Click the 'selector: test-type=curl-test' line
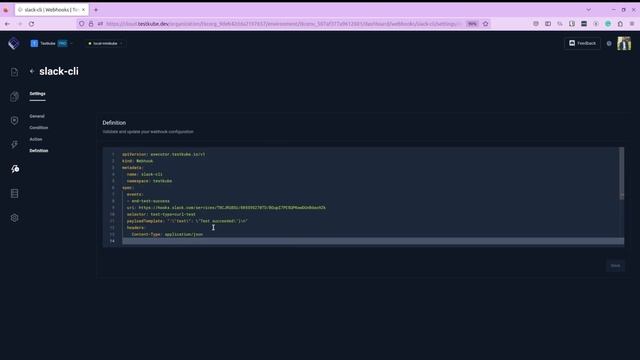 [161, 214]
